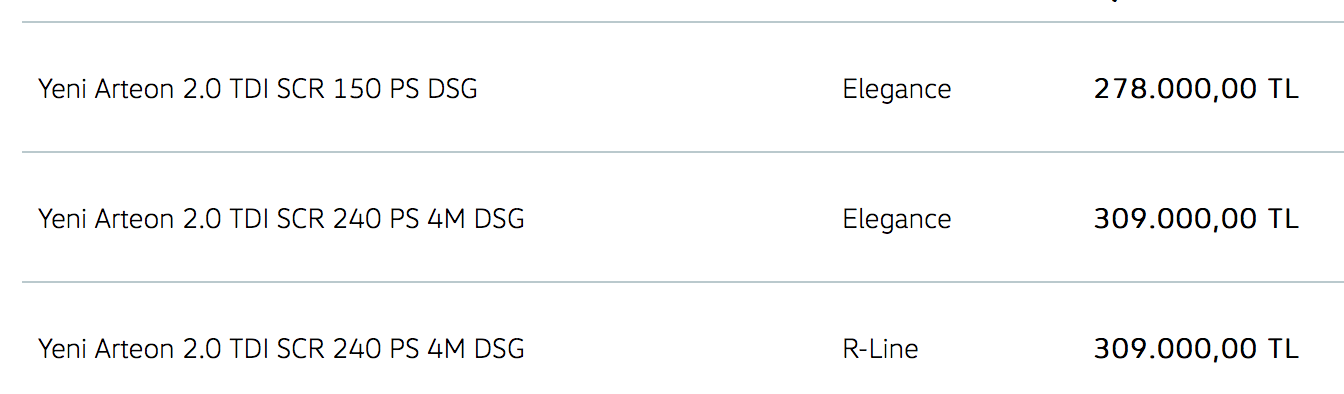Click the Elegance row 309.000,00 TL price

pyautogui.click(x=1196, y=219)
